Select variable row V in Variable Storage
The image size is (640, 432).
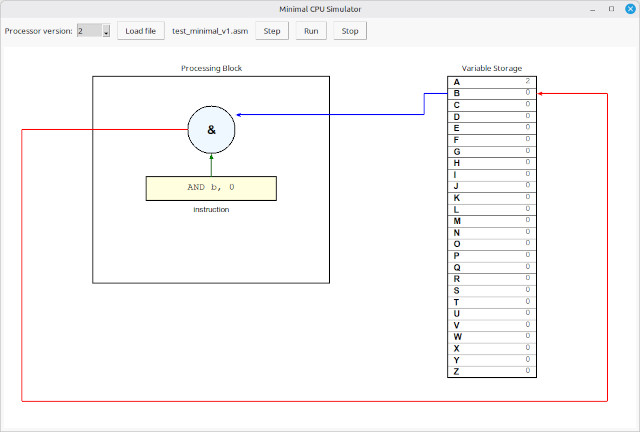[x=492, y=325]
